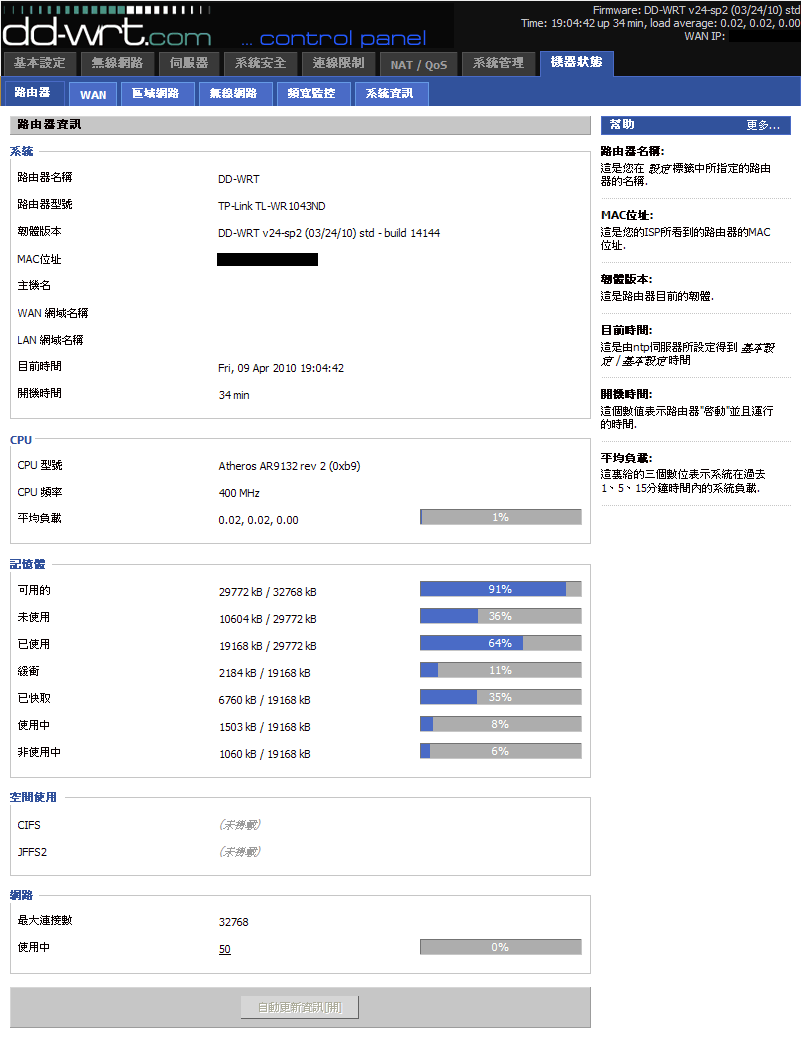Click the Firmware header text at top
The height and width of the screenshot is (1037, 801).
click(696, 11)
